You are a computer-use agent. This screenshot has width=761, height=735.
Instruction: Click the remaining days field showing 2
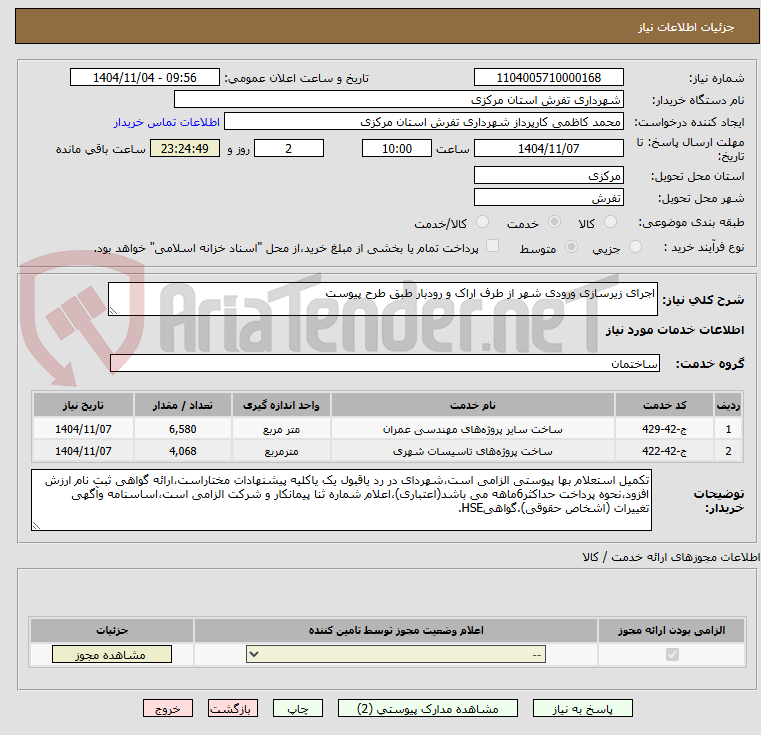(x=289, y=149)
